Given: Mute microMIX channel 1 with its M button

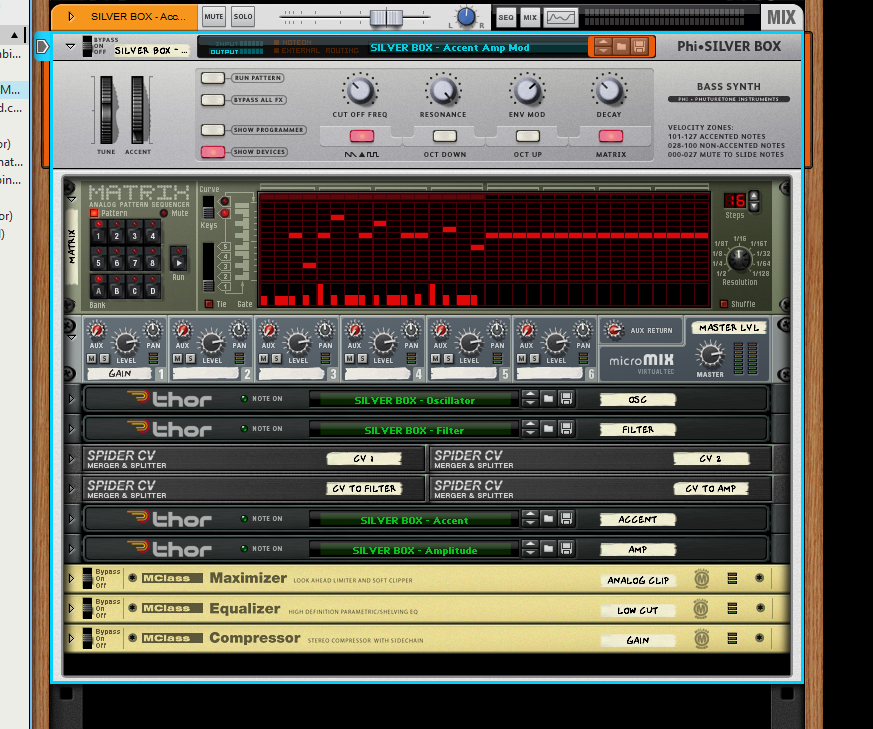Looking at the screenshot, I should pos(92,359).
